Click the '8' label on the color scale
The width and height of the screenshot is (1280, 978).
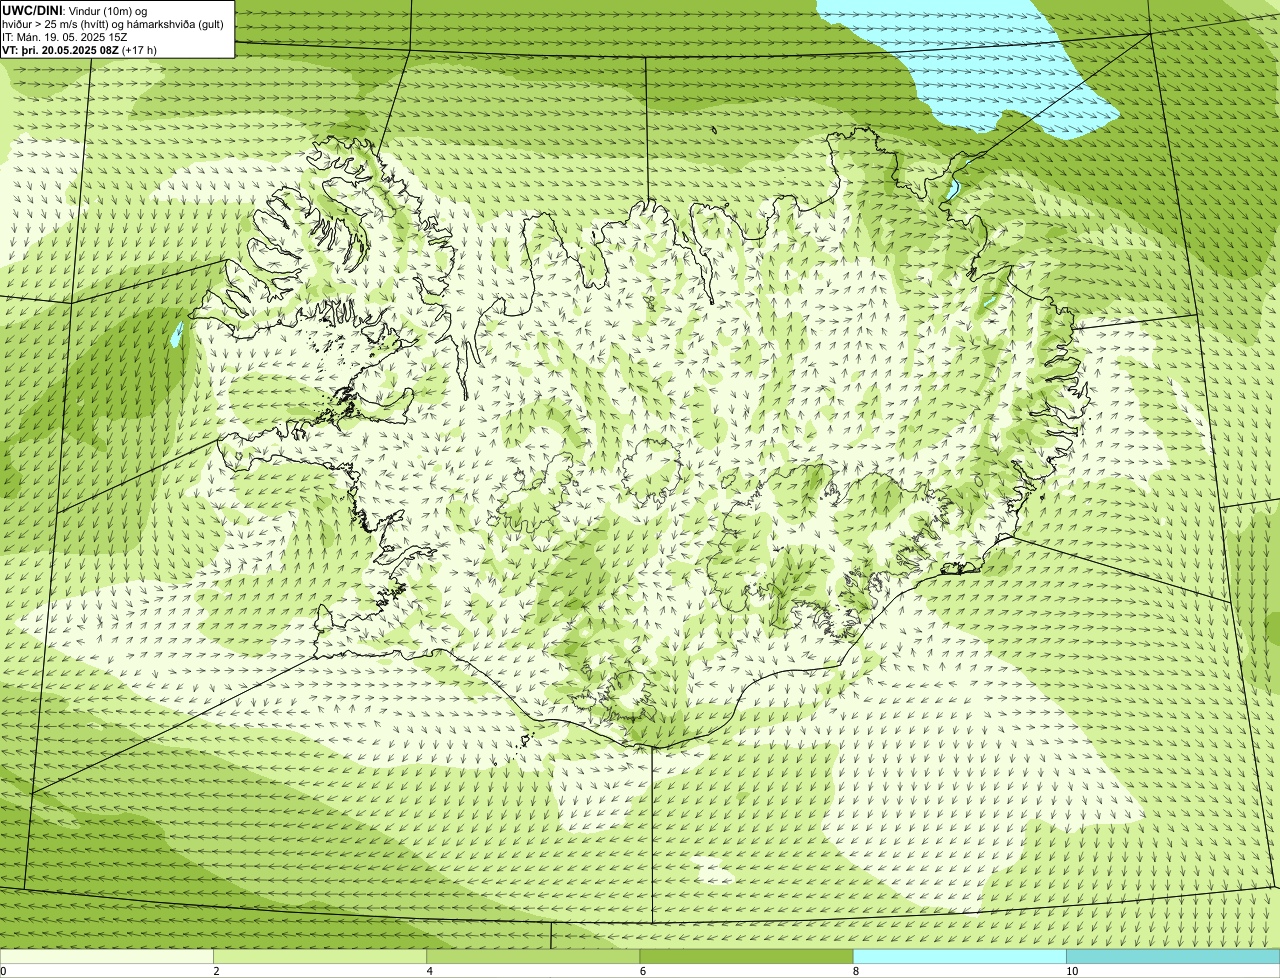(x=855, y=971)
